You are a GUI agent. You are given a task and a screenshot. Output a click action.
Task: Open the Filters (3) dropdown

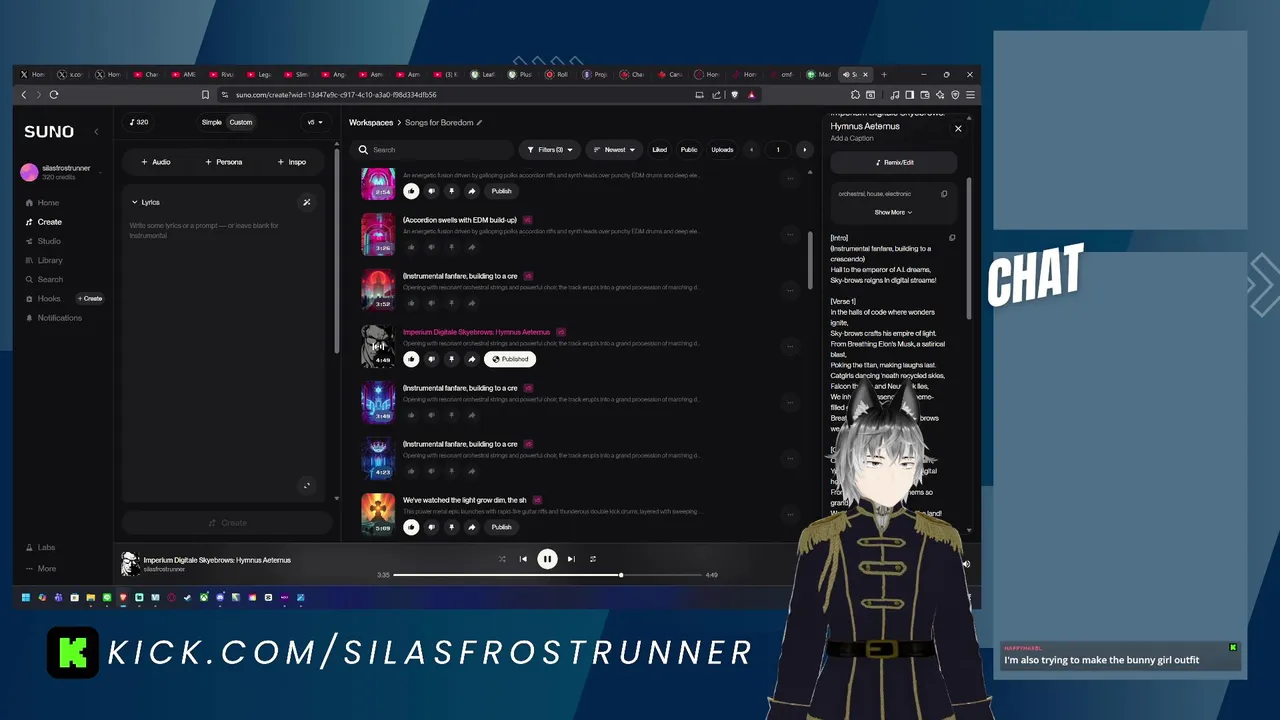coord(550,150)
